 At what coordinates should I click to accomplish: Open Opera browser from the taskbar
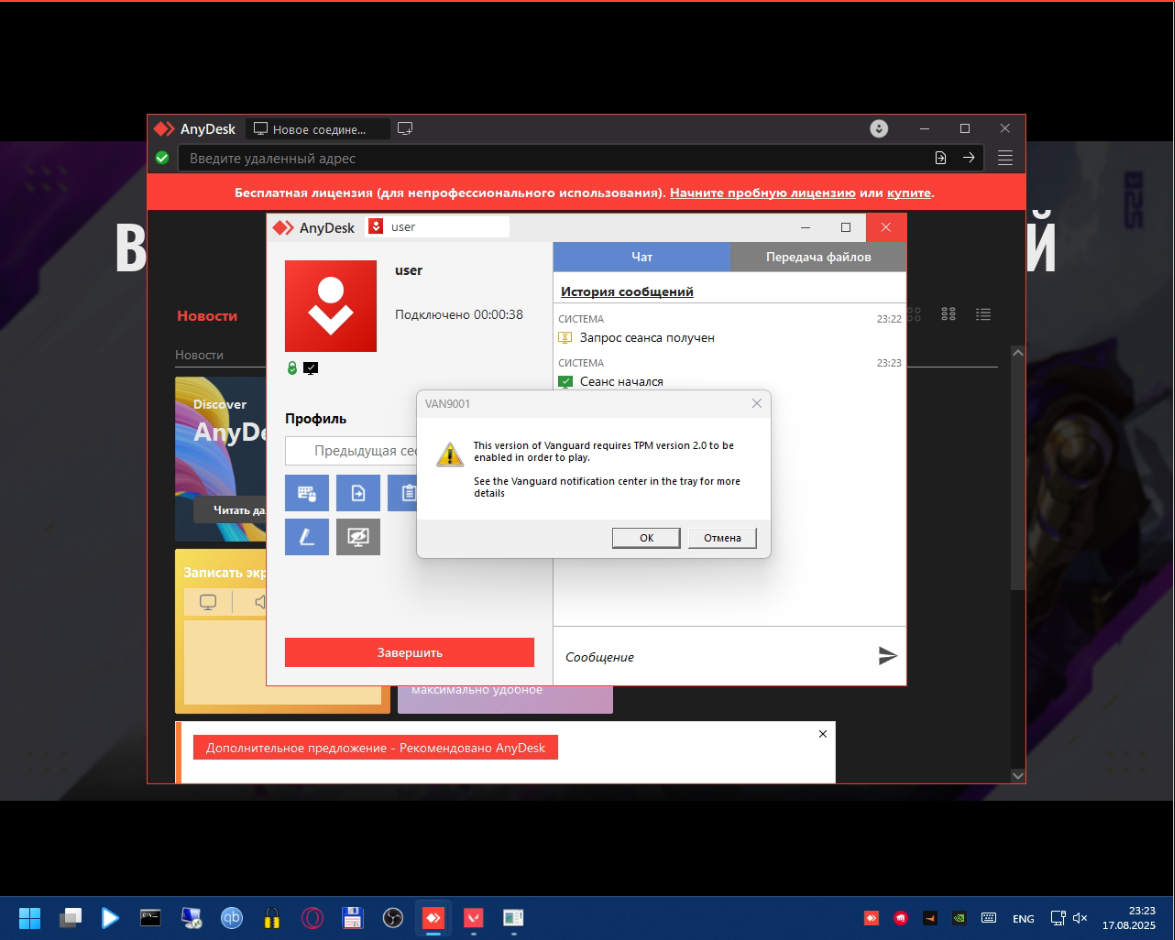(x=312, y=918)
